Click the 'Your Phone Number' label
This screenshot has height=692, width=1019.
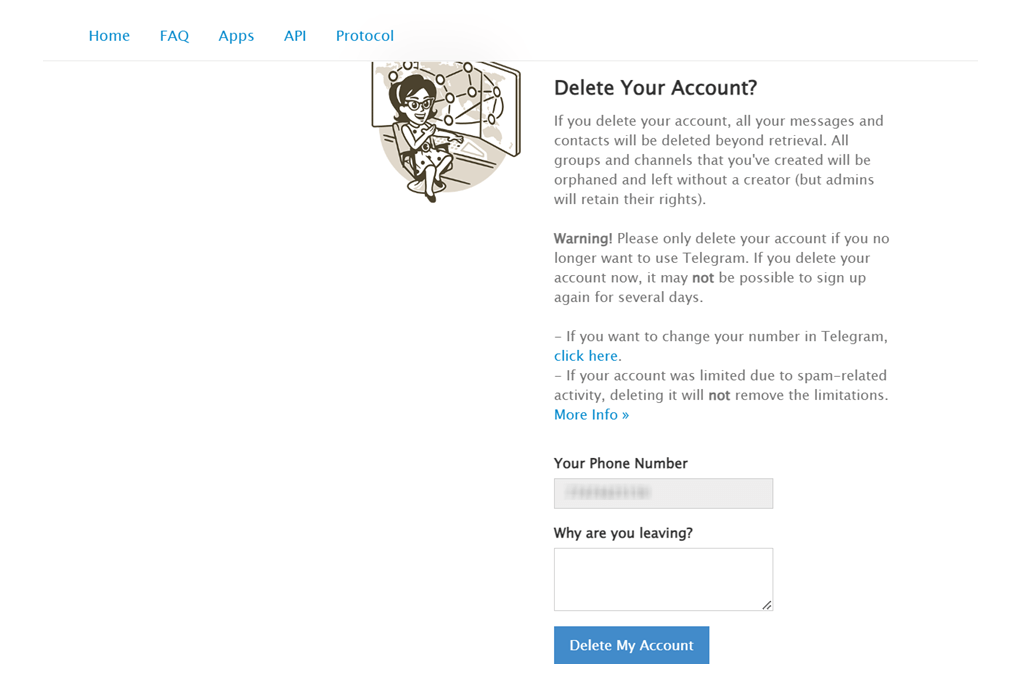(x=621, y=463)
